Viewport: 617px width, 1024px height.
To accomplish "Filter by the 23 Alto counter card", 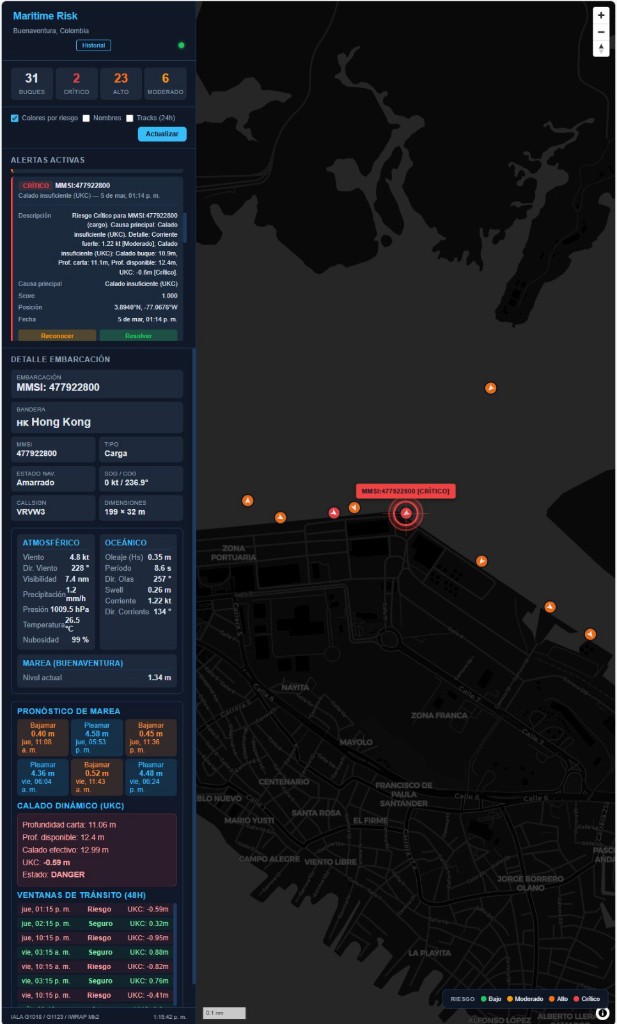I will tap(121, 84).
